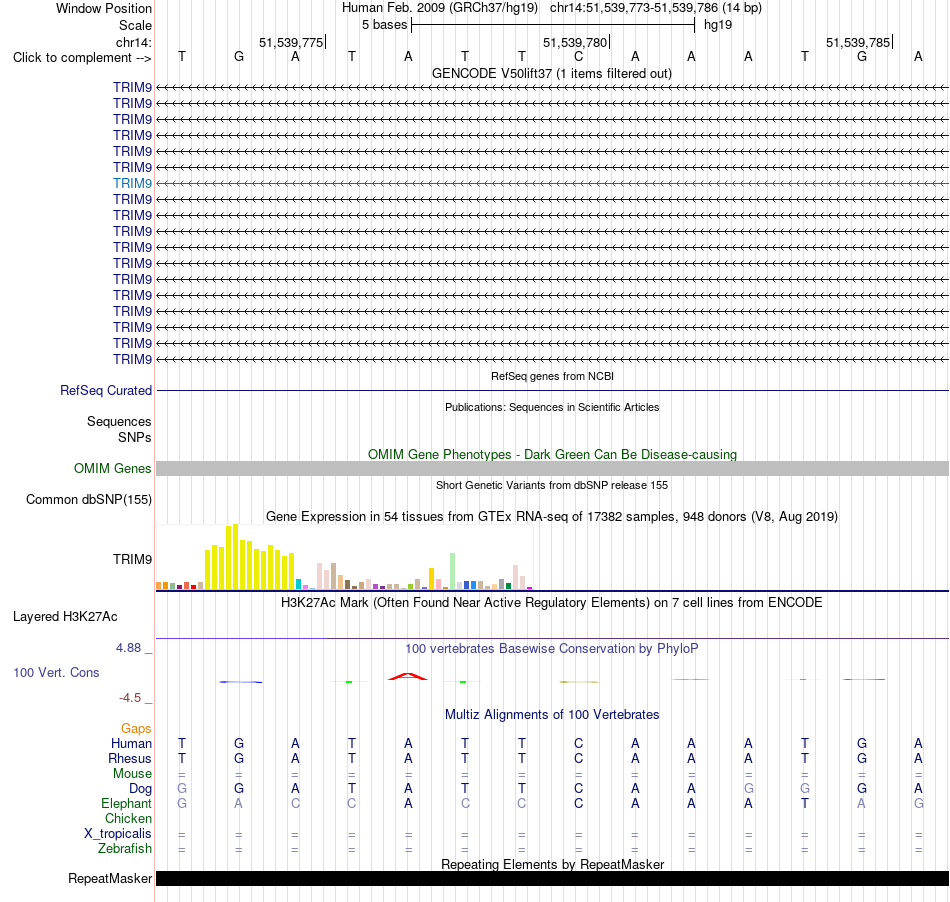This screenshot has width=950, height=902.
Task: Click the X_tropicalis alignment row label
Action: [118, 834]
